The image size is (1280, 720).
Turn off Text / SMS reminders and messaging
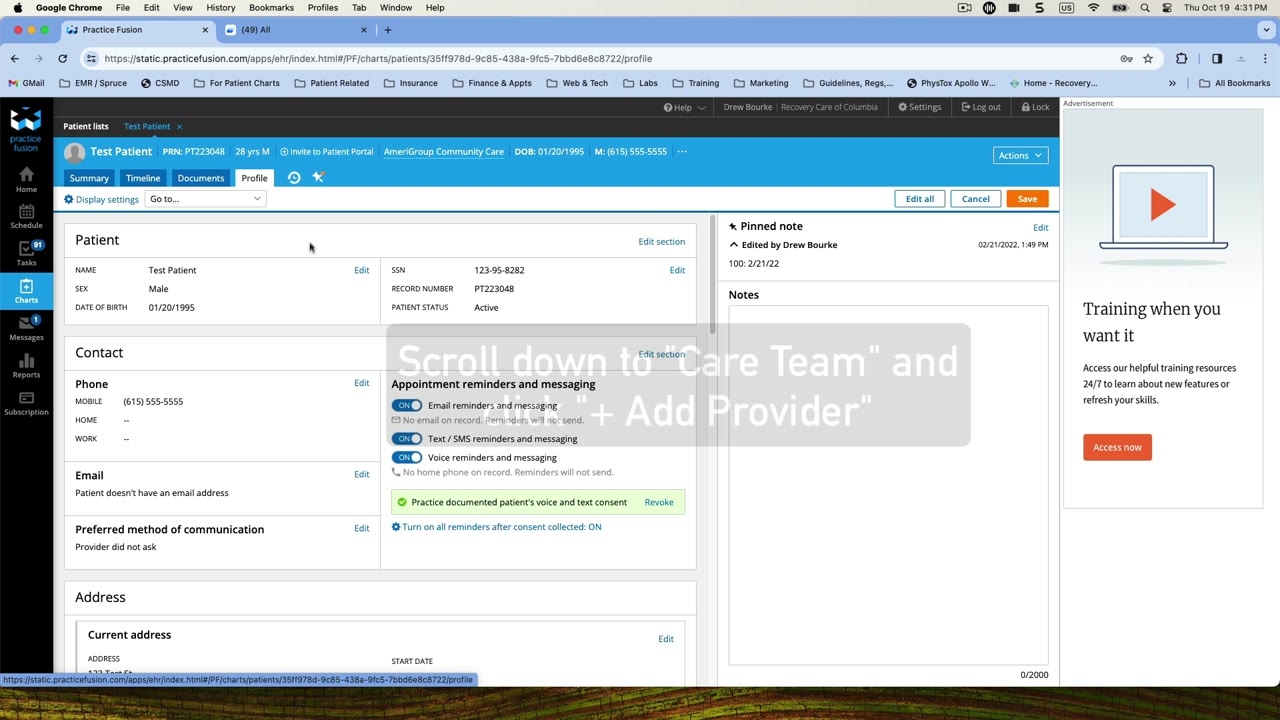(408, 438)
